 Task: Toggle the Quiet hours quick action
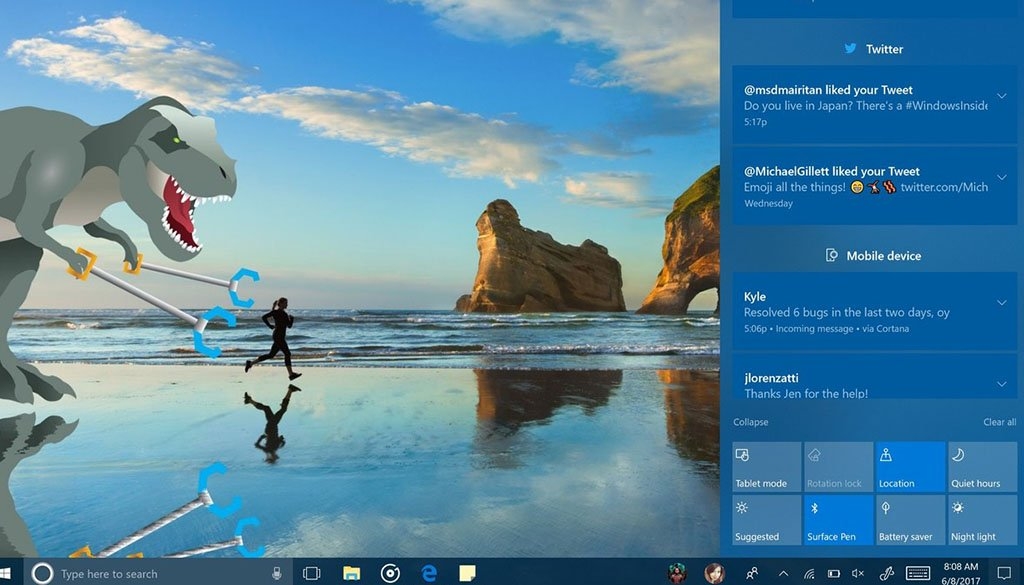point(982,467)
